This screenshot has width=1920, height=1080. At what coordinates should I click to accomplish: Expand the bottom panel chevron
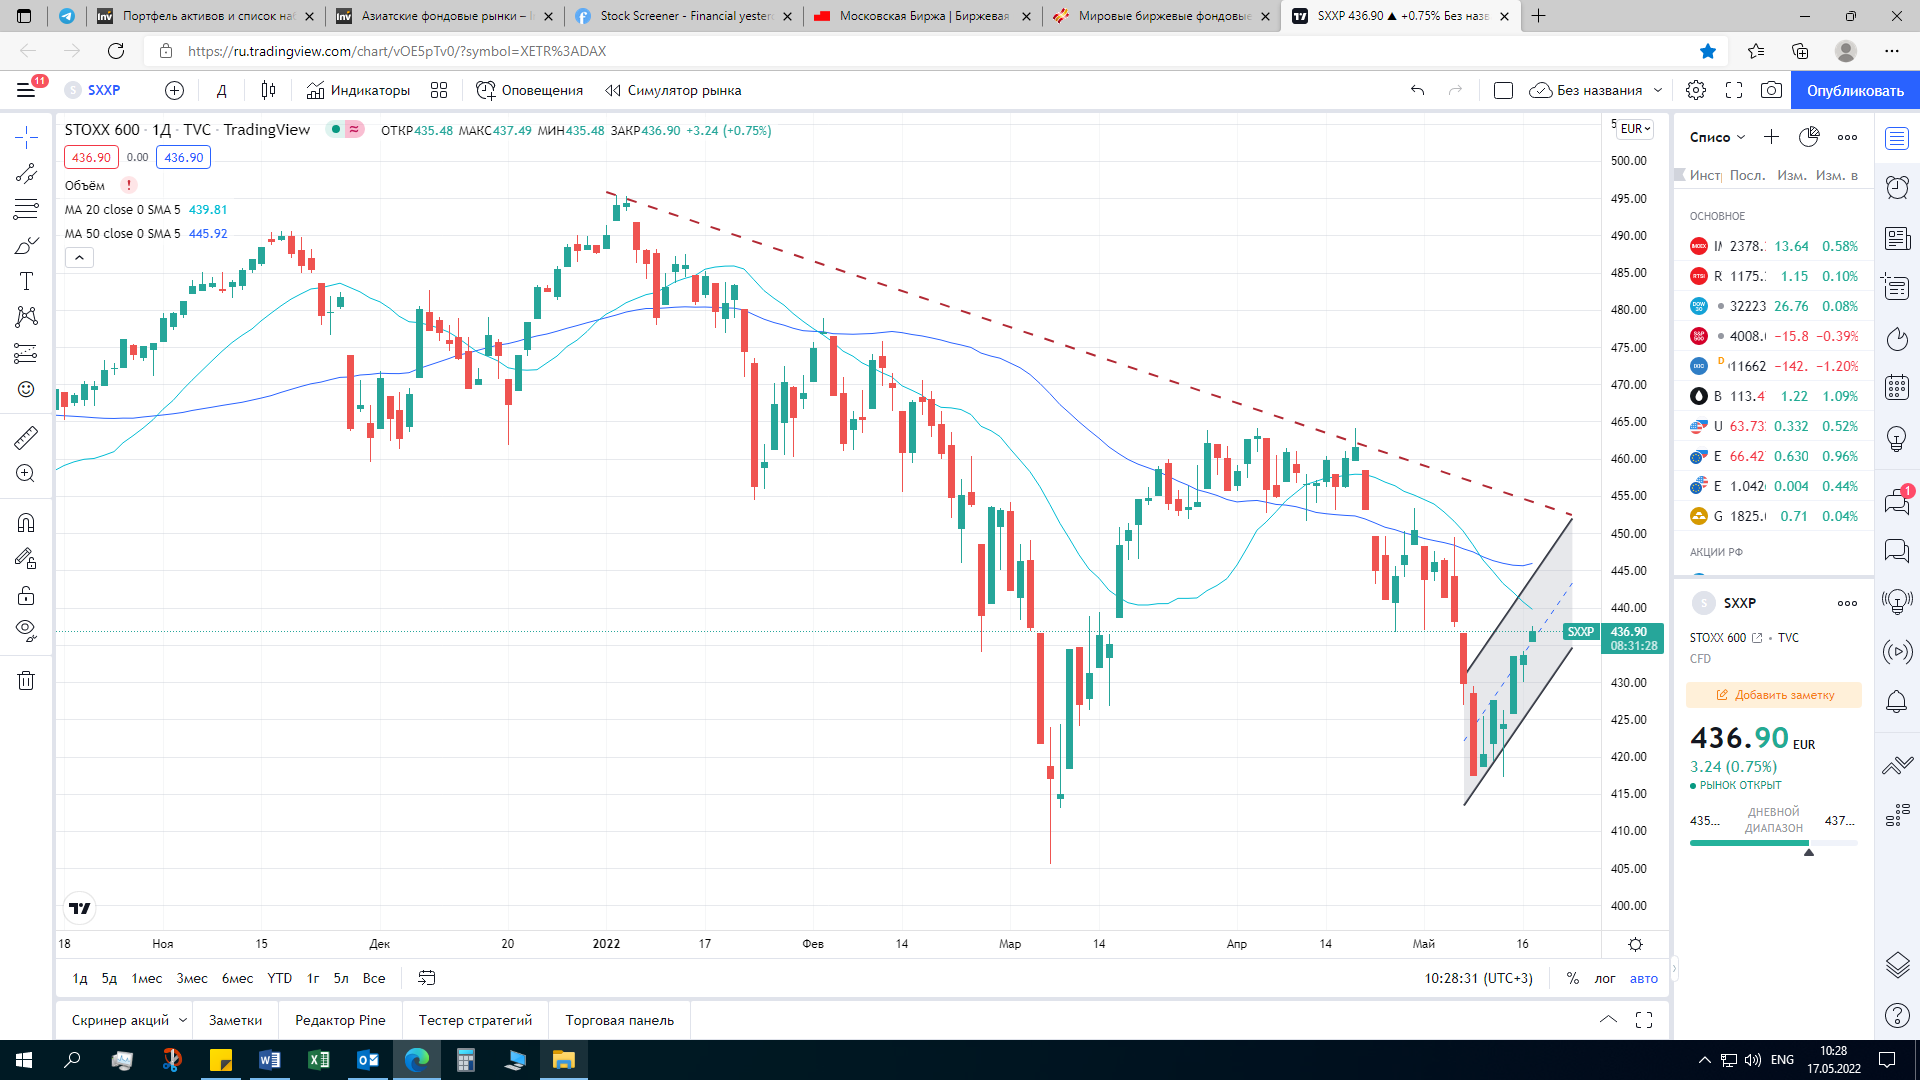coord(1608,1020)
